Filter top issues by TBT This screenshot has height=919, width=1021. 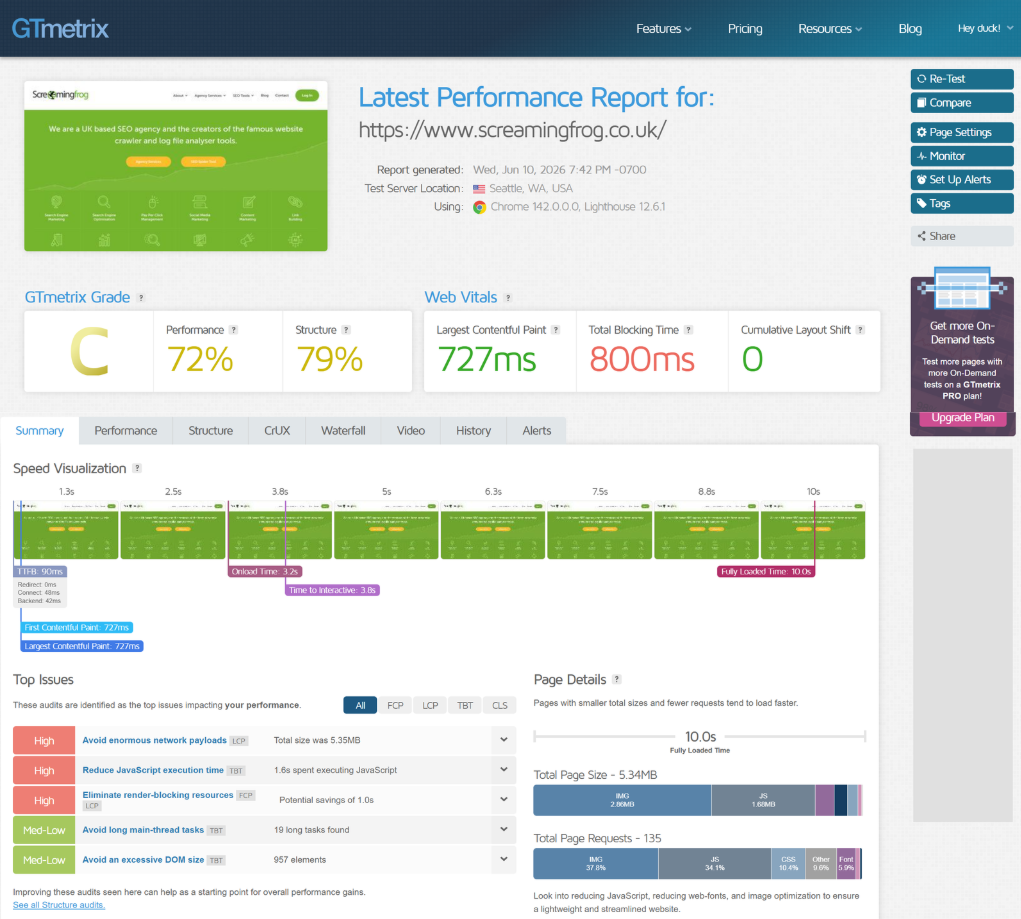point(465,705)
